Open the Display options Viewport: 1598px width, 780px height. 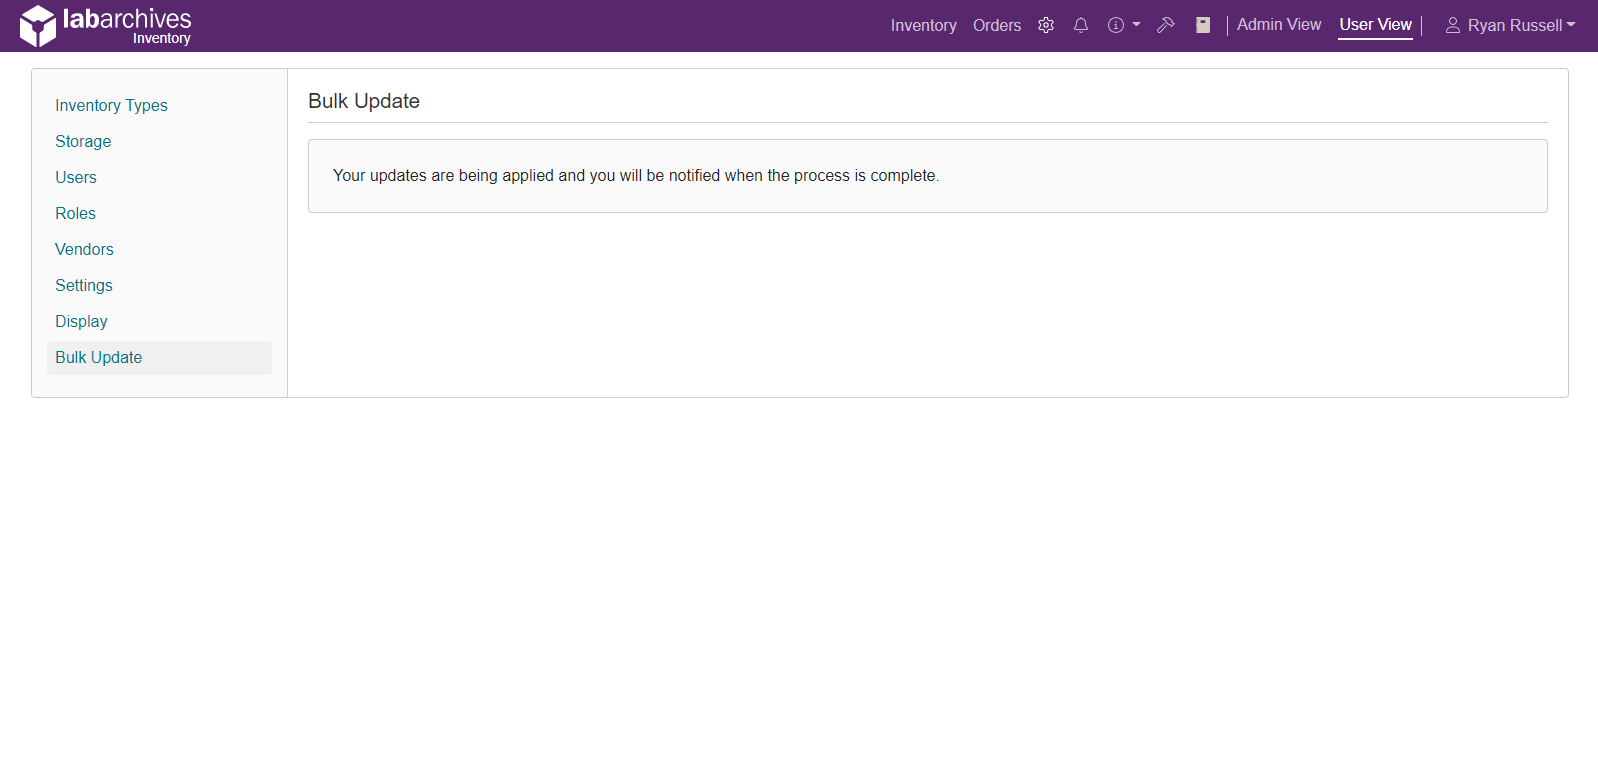(x=81, y=321)
